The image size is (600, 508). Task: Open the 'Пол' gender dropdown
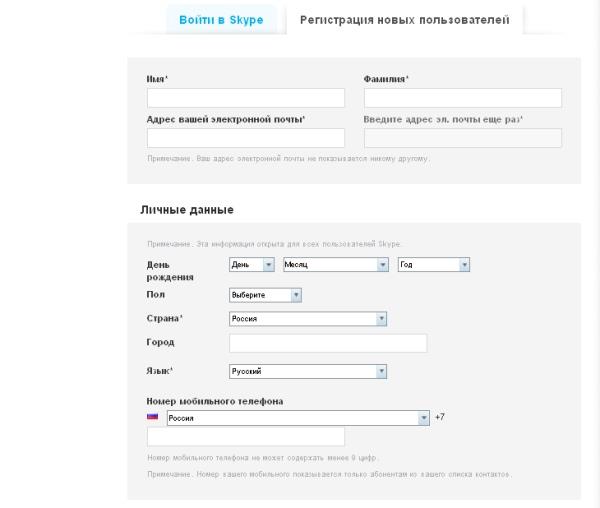tap(266, 295)
